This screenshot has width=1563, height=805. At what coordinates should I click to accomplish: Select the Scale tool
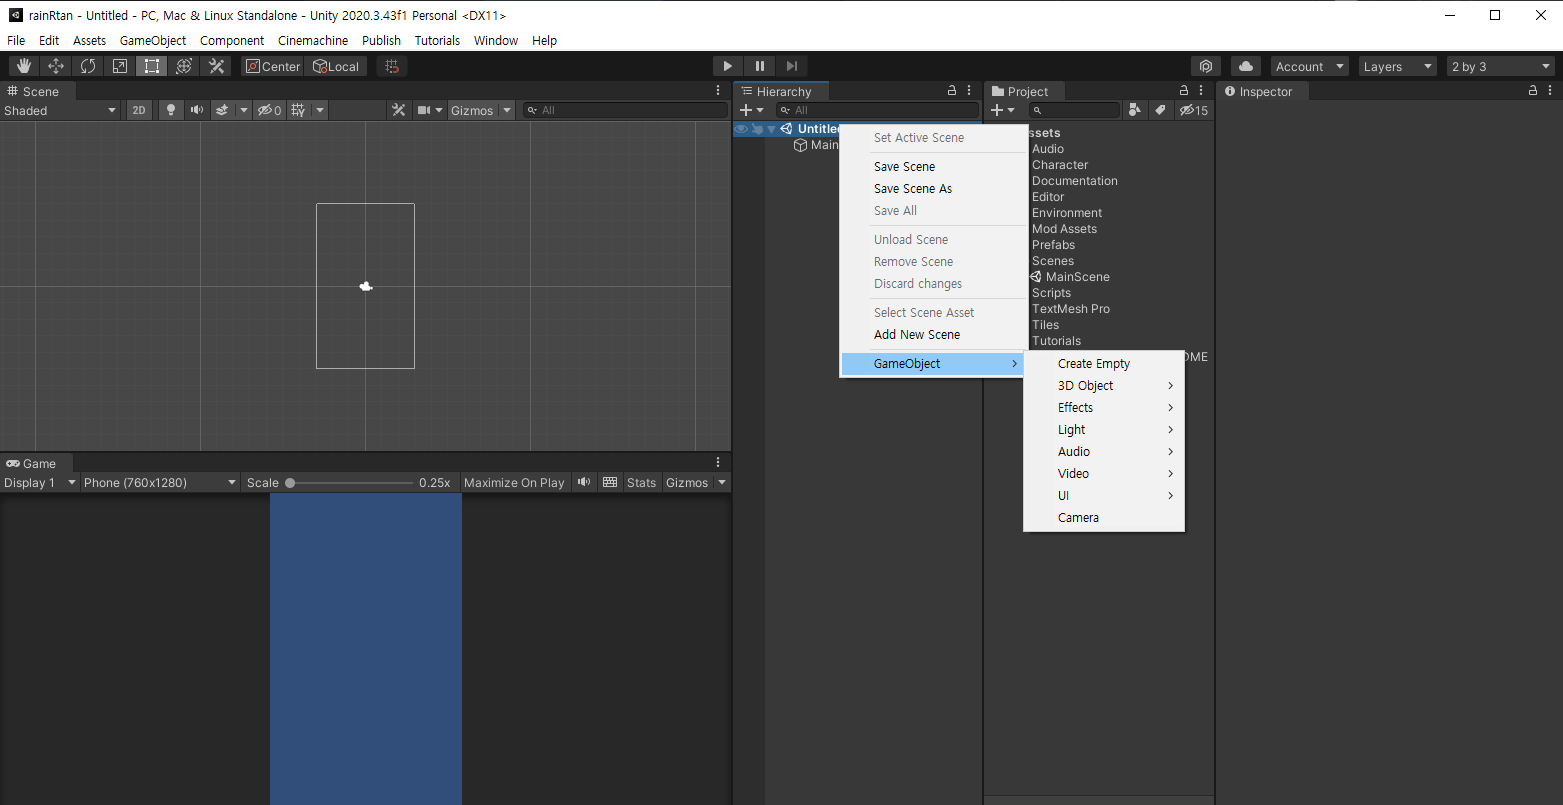120,66
